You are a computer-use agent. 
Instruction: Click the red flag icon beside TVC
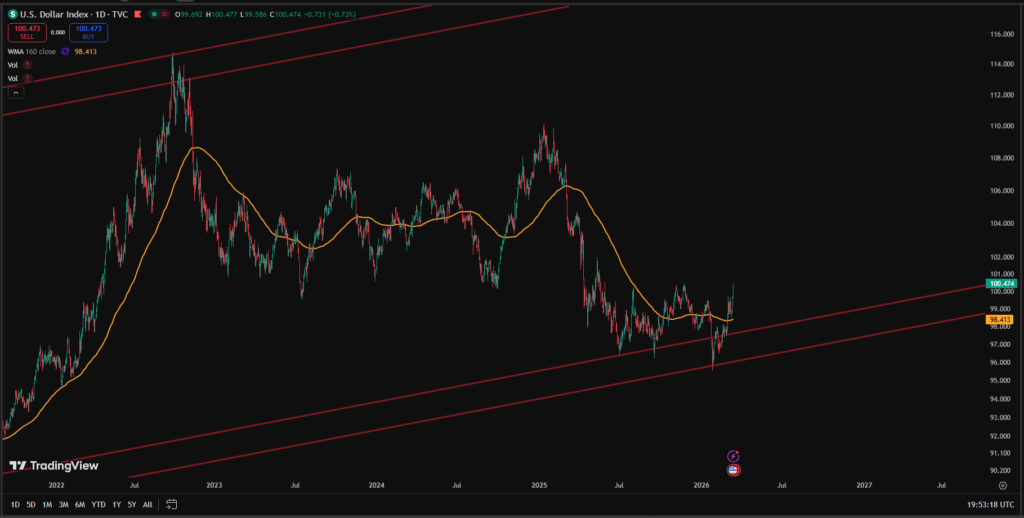[137, 14]
